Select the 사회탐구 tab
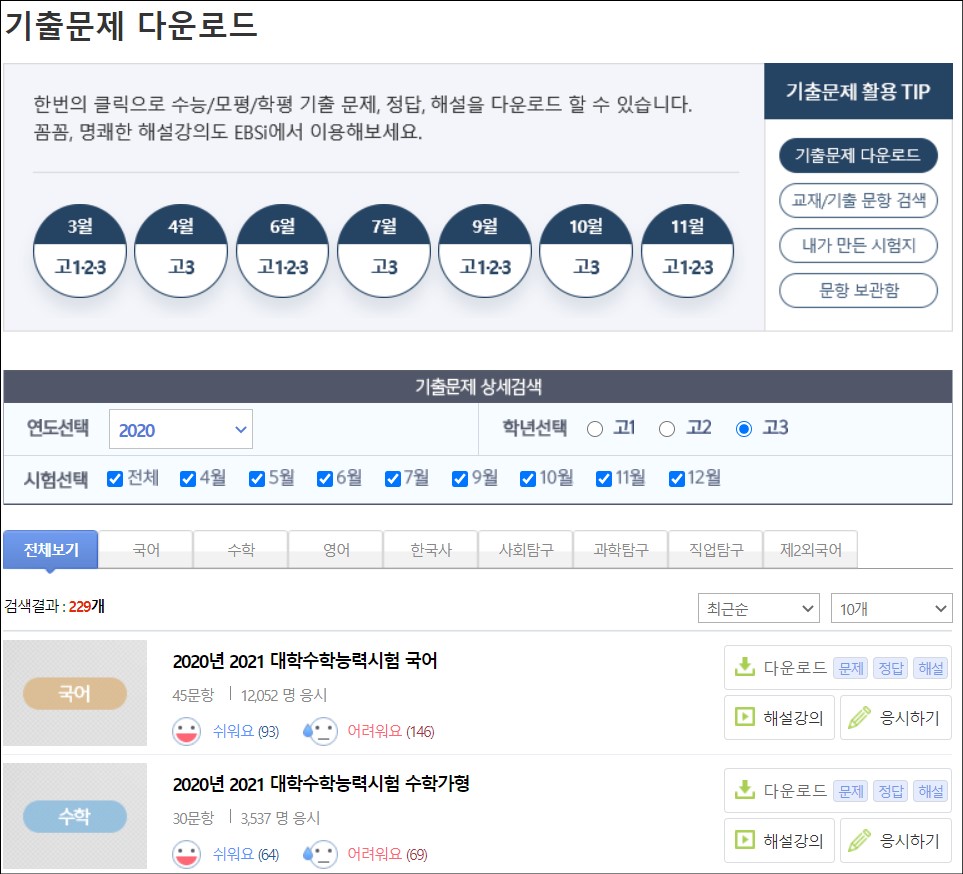Screen dimensions: 963x874 pos(526,549)
